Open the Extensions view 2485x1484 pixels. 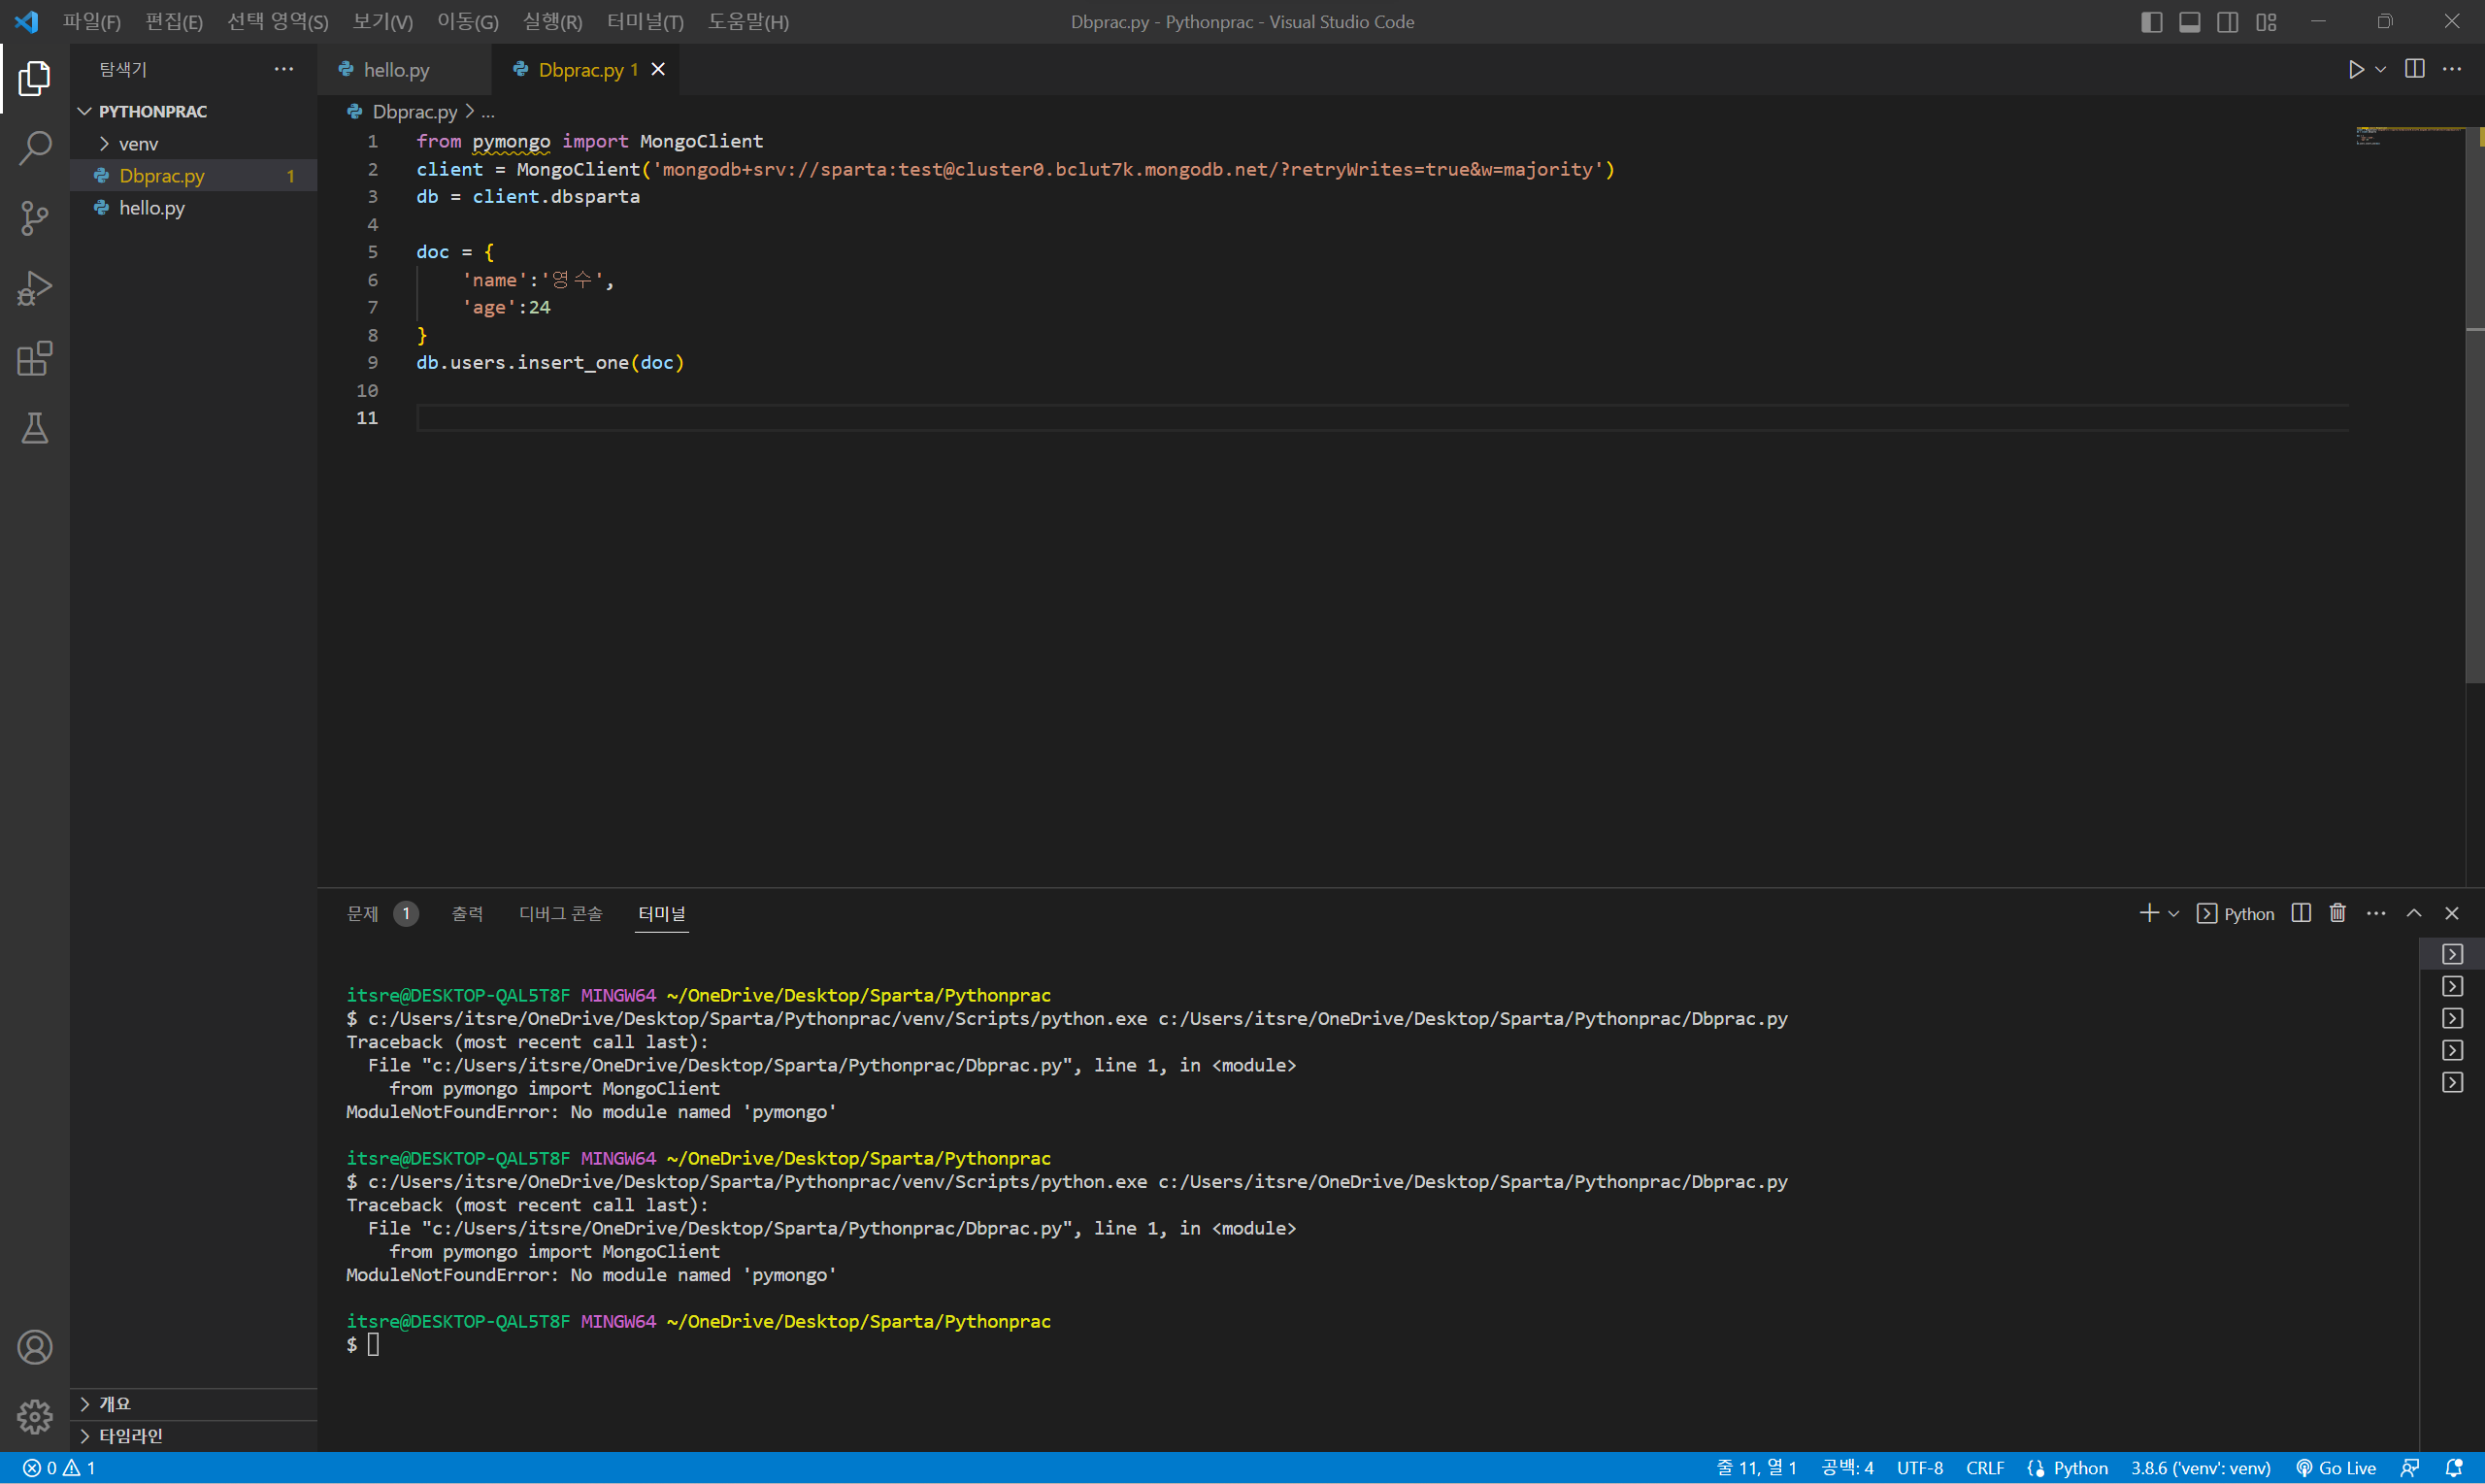click(34, 358)
